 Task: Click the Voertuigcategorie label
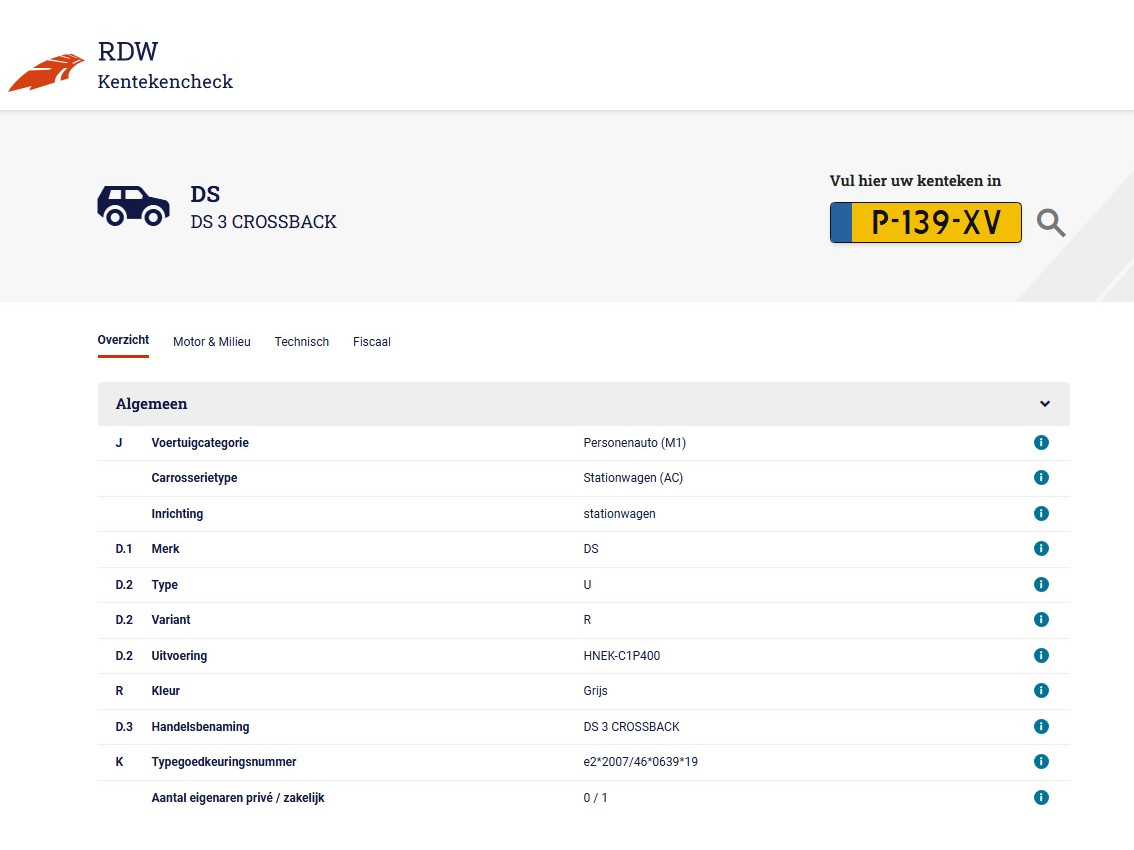[x=200, y=443]
